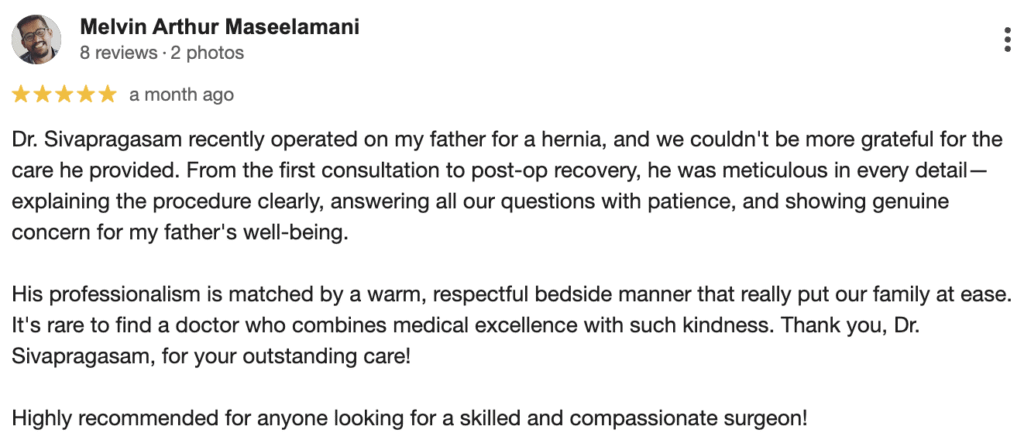1024x440 pixels.
Task: Click the "8 reviews" count
Action: pyautogui.click(x=118, y=53)
